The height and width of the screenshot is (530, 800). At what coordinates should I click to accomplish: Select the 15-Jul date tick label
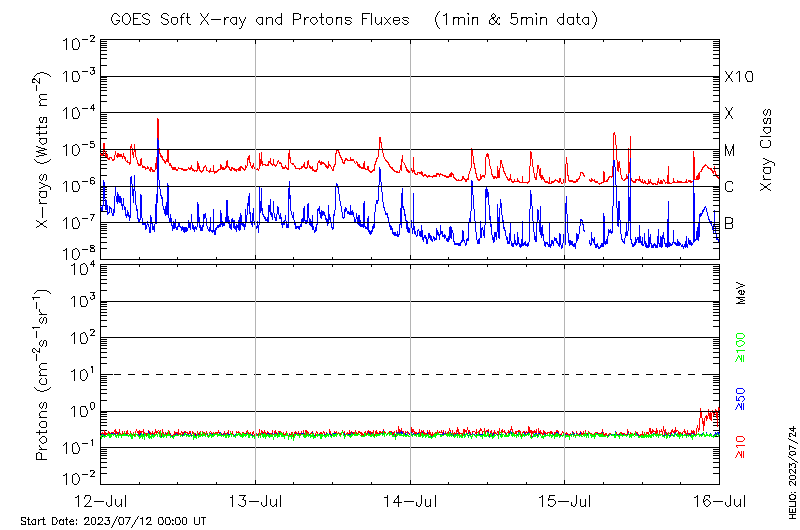[x=565, y=498]
